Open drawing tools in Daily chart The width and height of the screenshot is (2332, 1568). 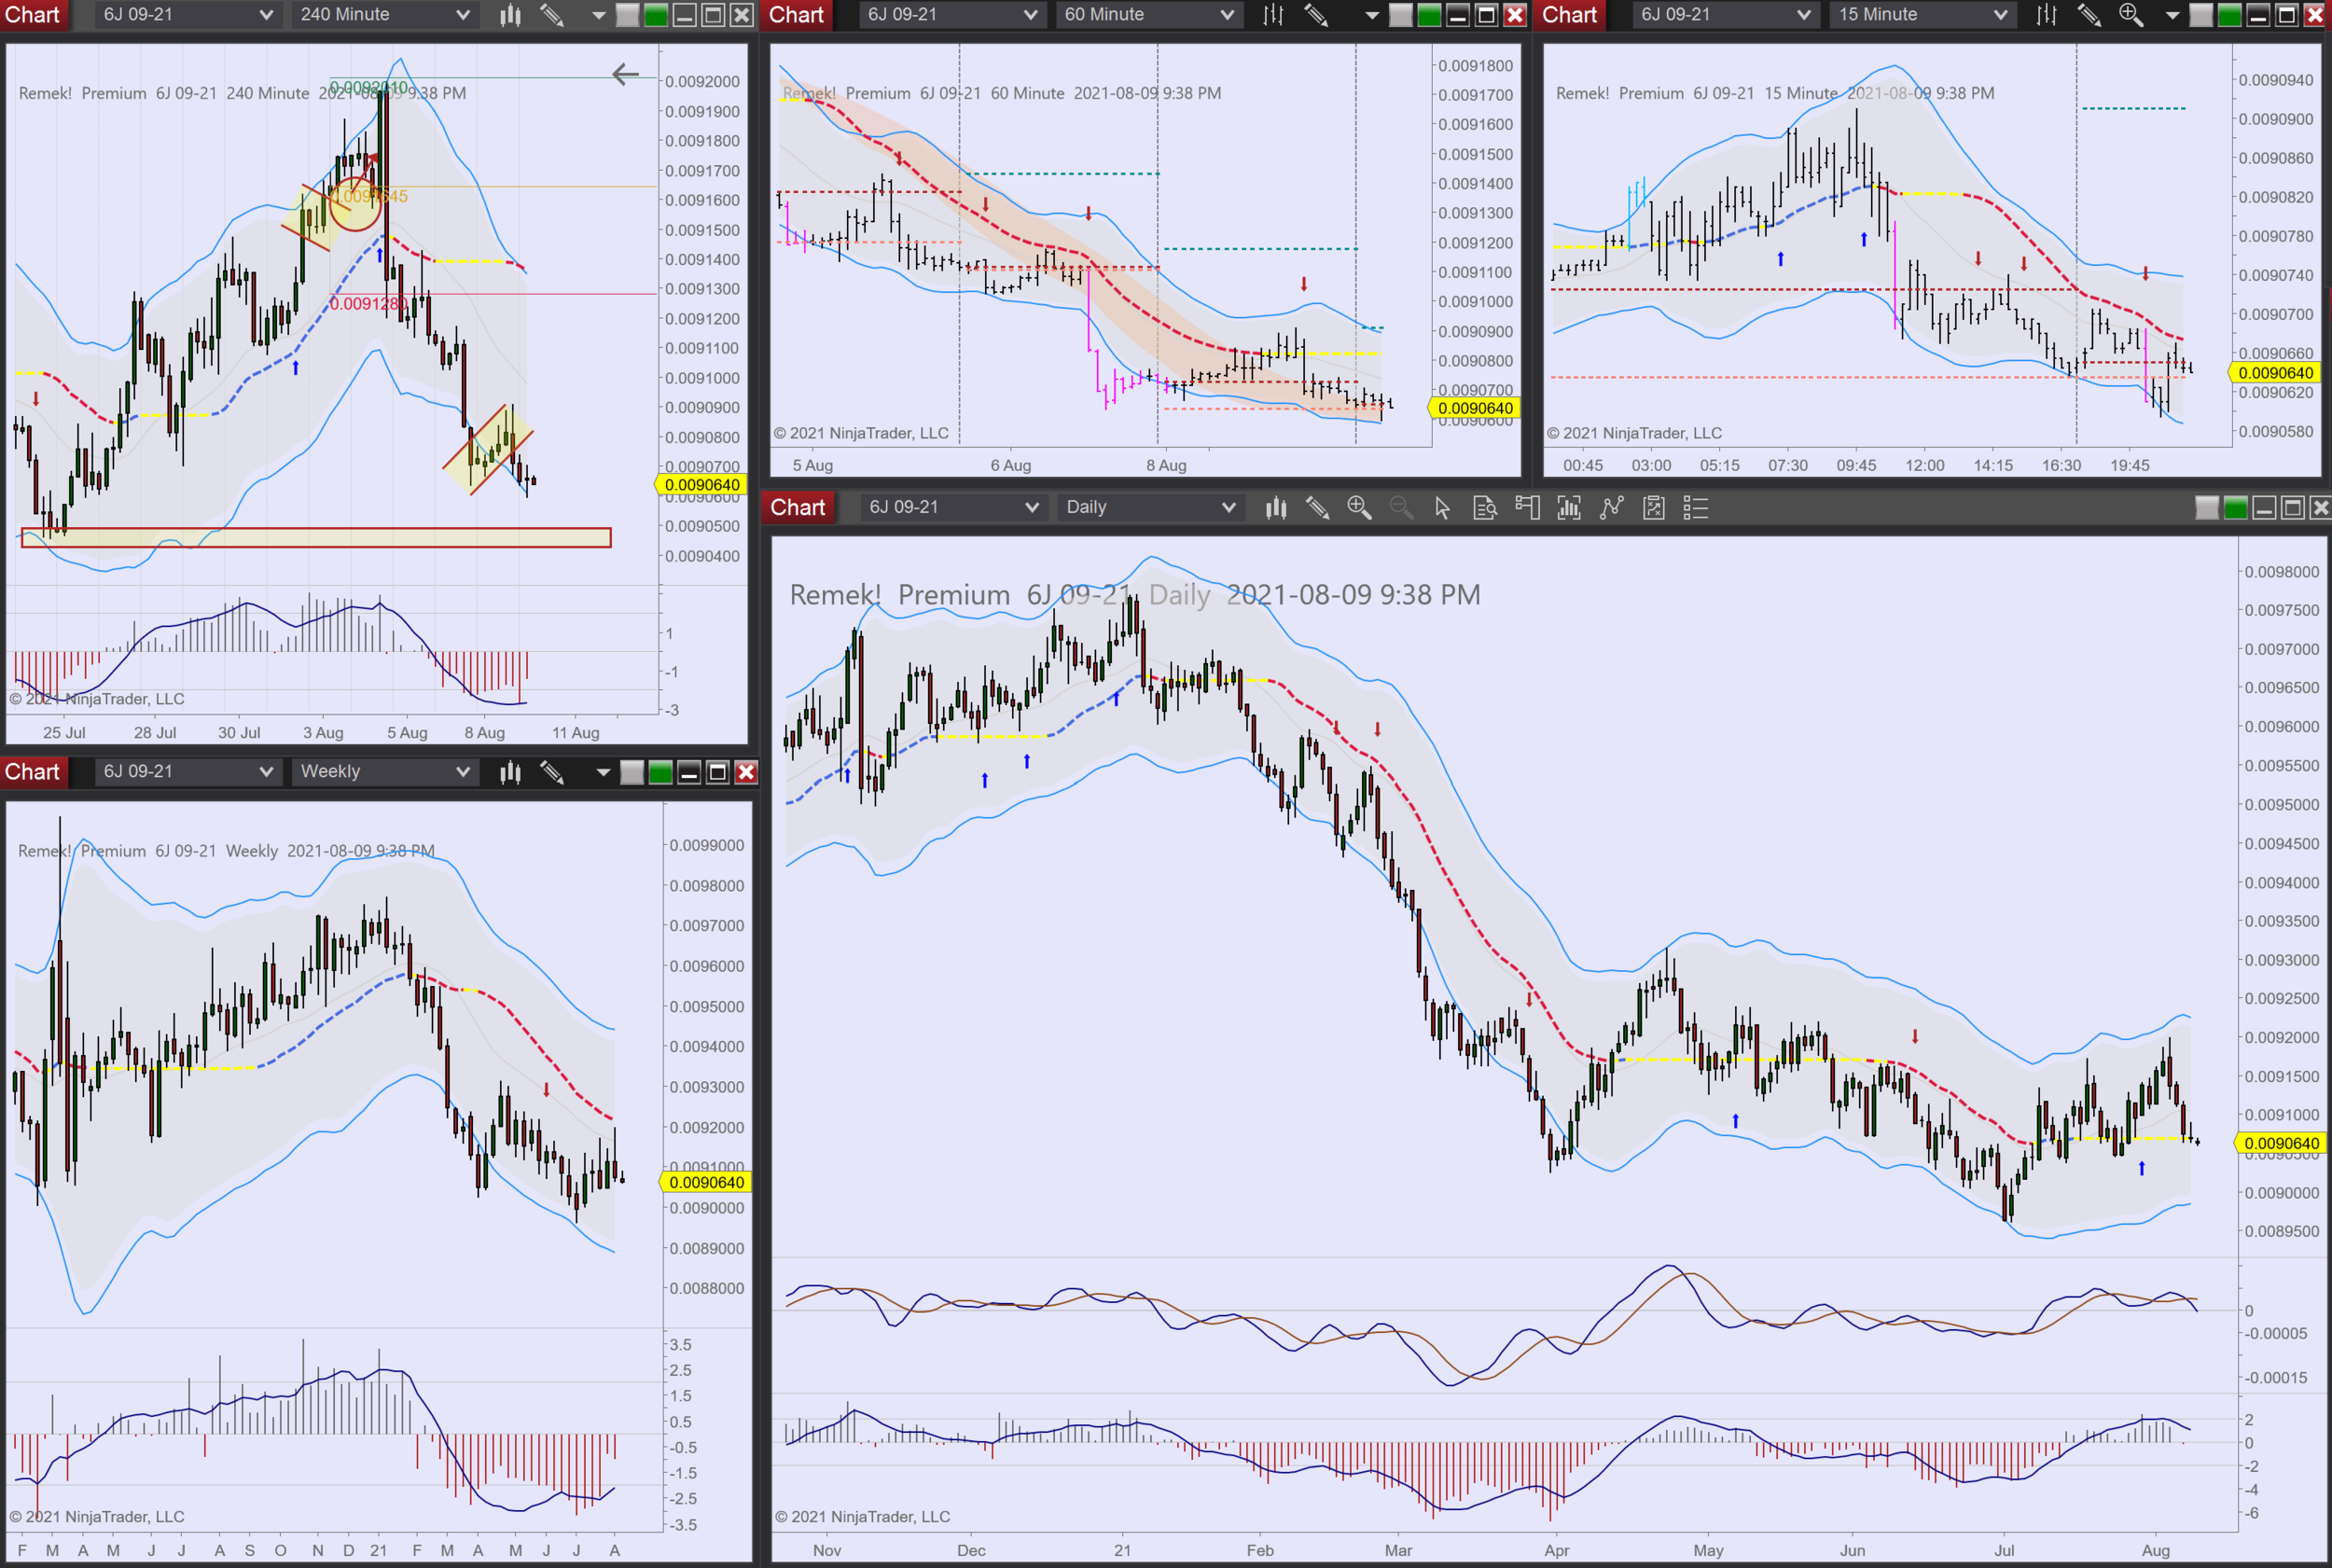coord(1317,508)
